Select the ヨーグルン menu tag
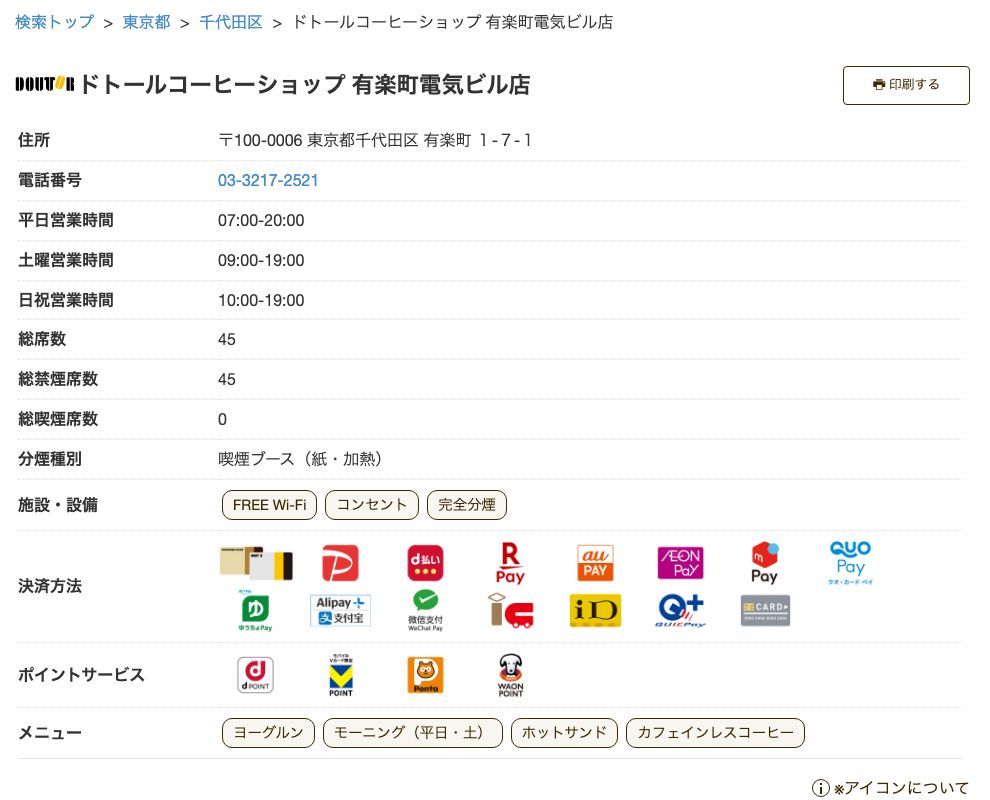This screenshot has width=990, height=800. [x=268, y=732]
